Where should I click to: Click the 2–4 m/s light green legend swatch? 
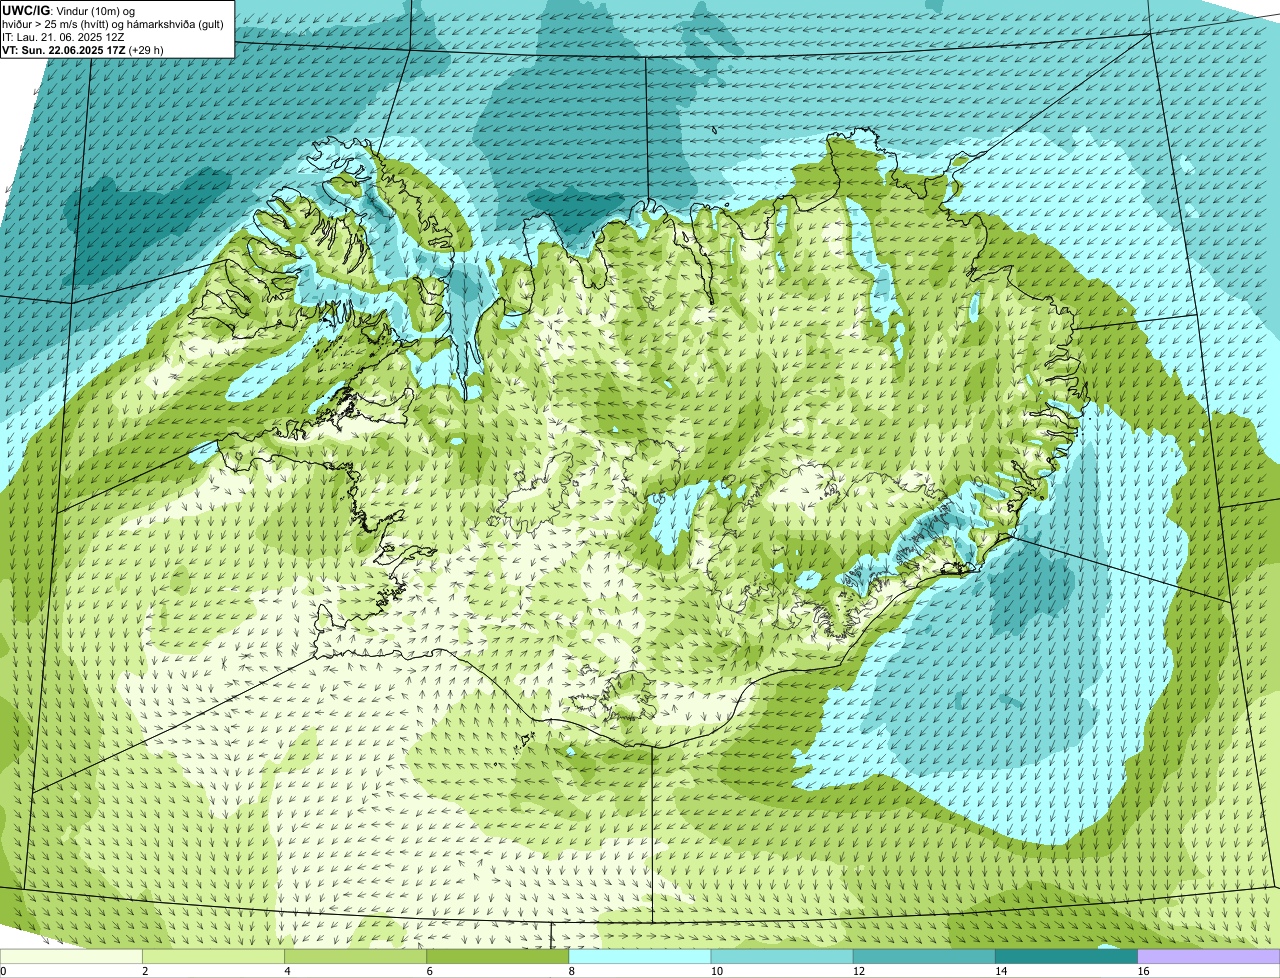213,957
